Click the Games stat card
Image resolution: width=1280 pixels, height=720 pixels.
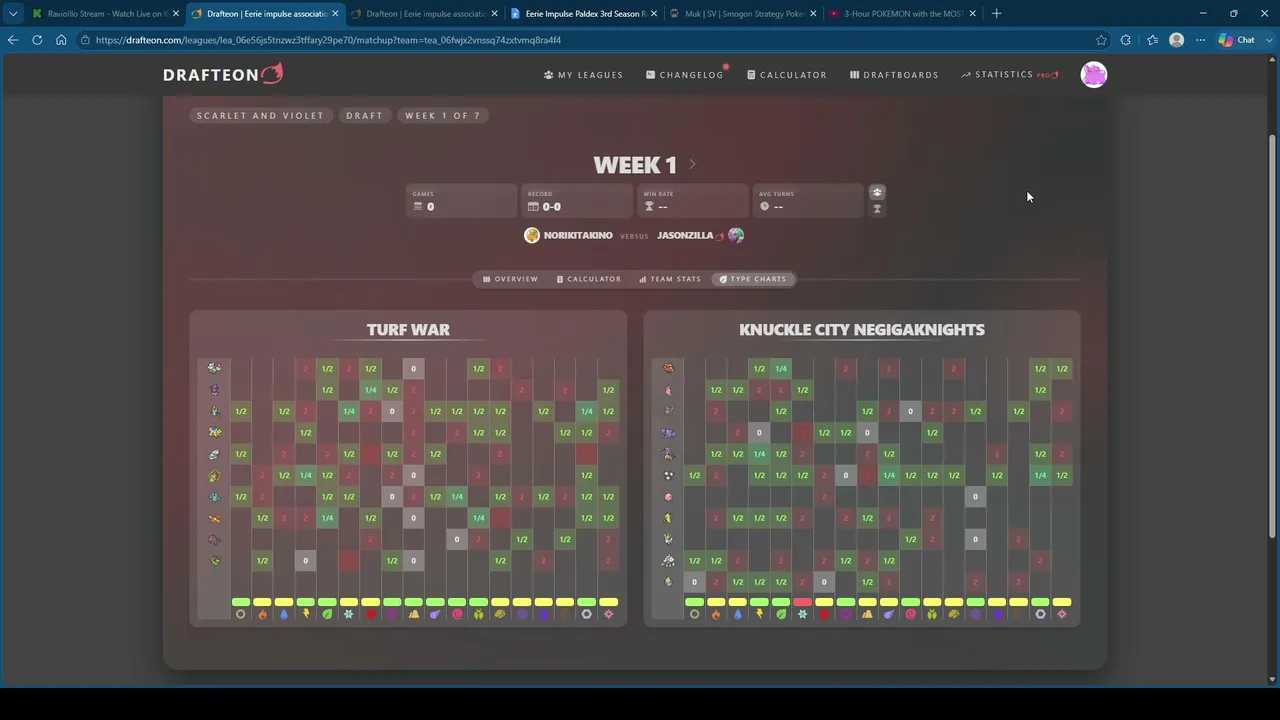(462, 200)
